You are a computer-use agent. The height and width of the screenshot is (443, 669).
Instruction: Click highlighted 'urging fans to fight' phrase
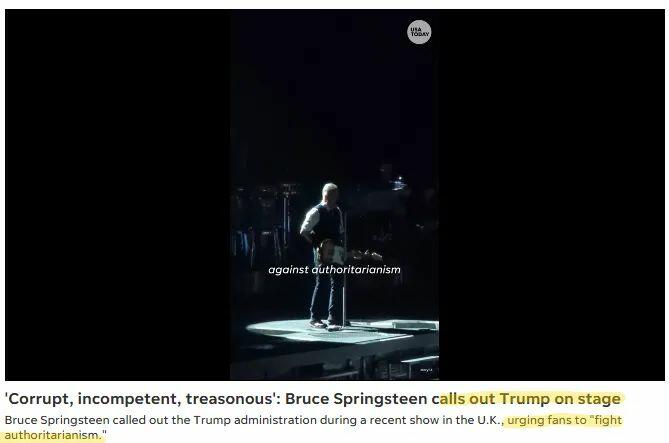[564, 420]
